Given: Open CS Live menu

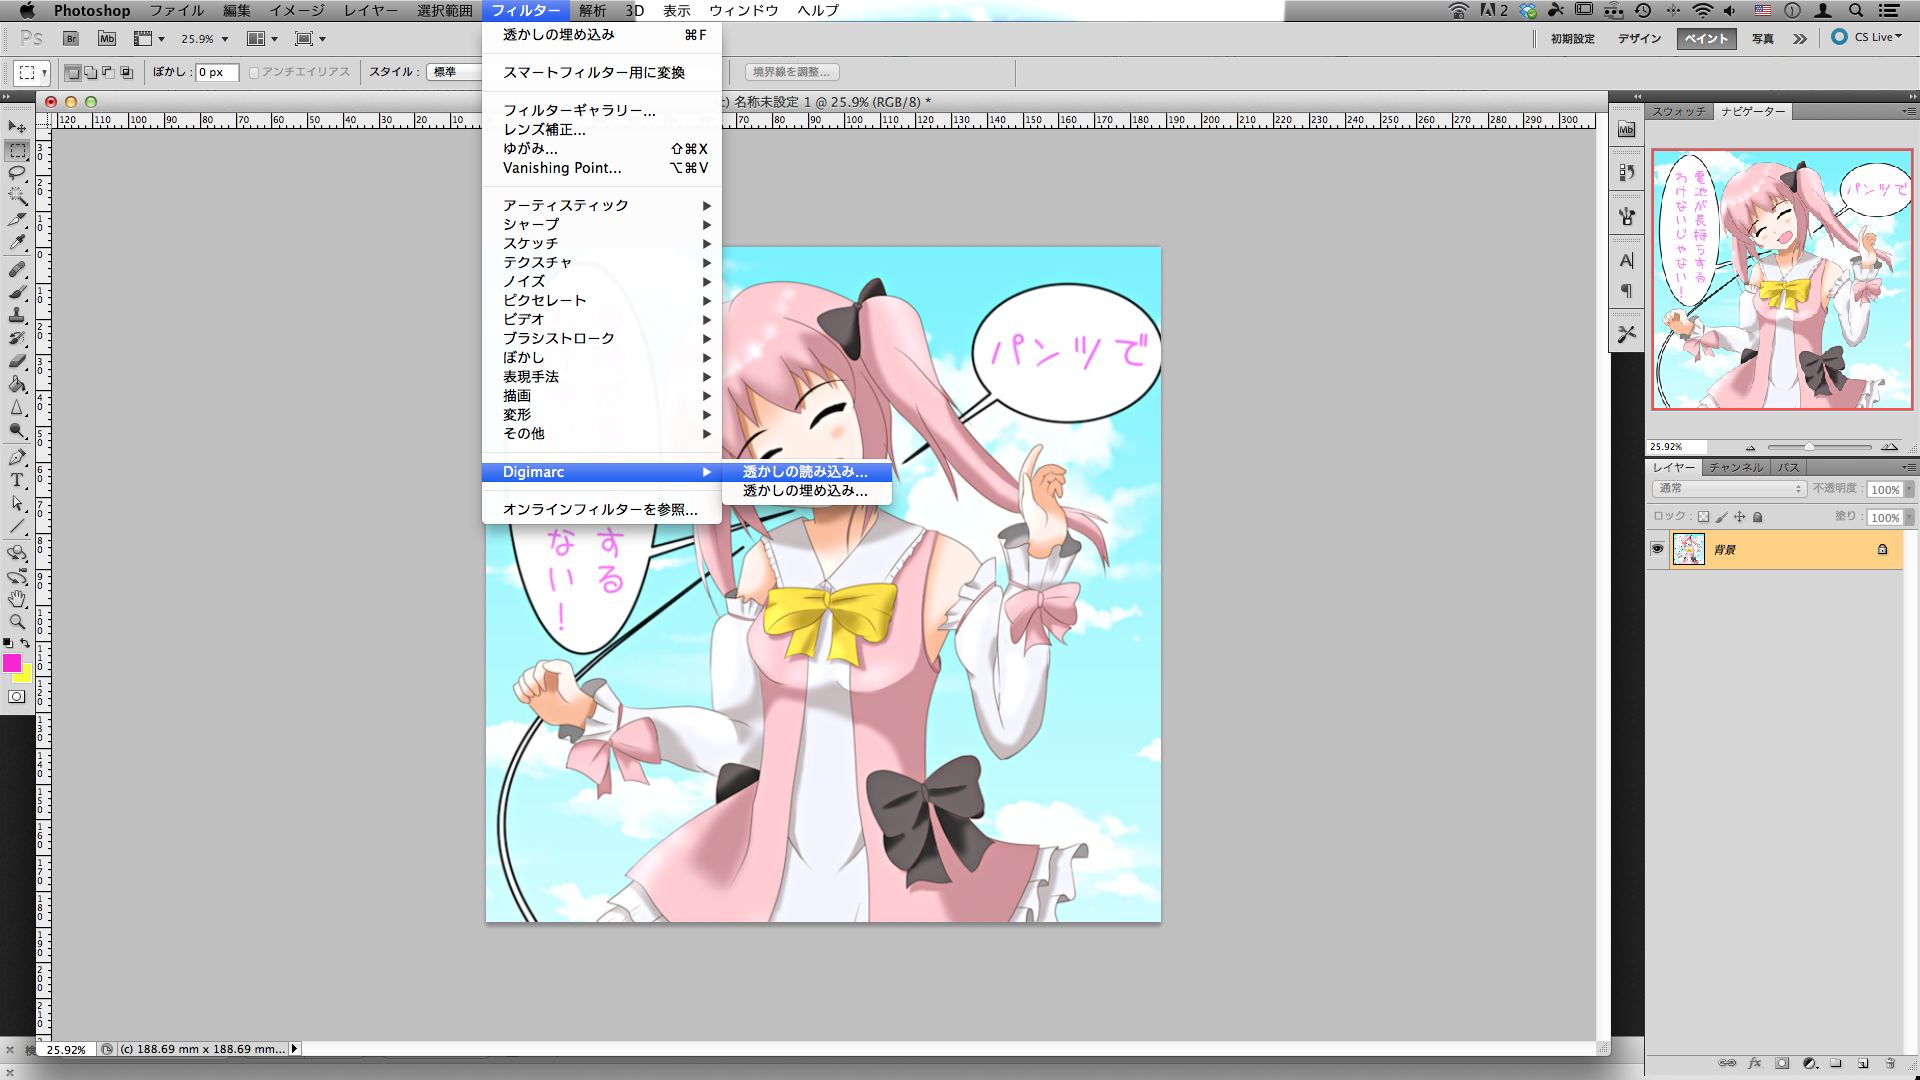Looking at the screenshot, I should (x=1868, y=37).
